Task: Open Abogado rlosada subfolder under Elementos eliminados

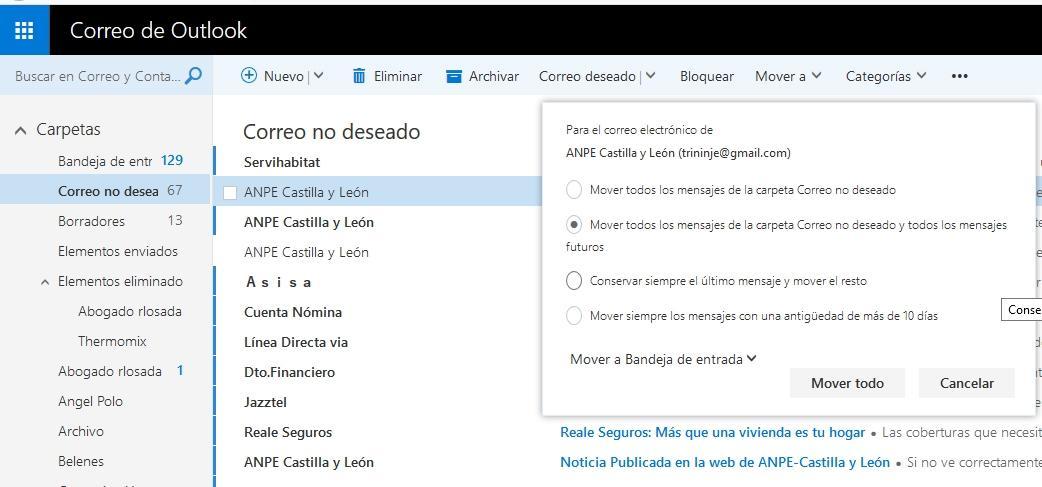Action: (x=130, y=312)
